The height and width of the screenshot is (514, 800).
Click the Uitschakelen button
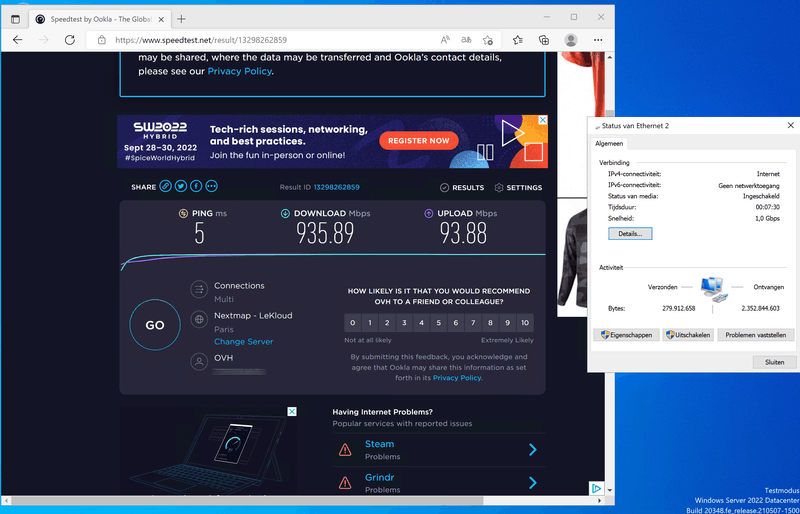[688, 335]
